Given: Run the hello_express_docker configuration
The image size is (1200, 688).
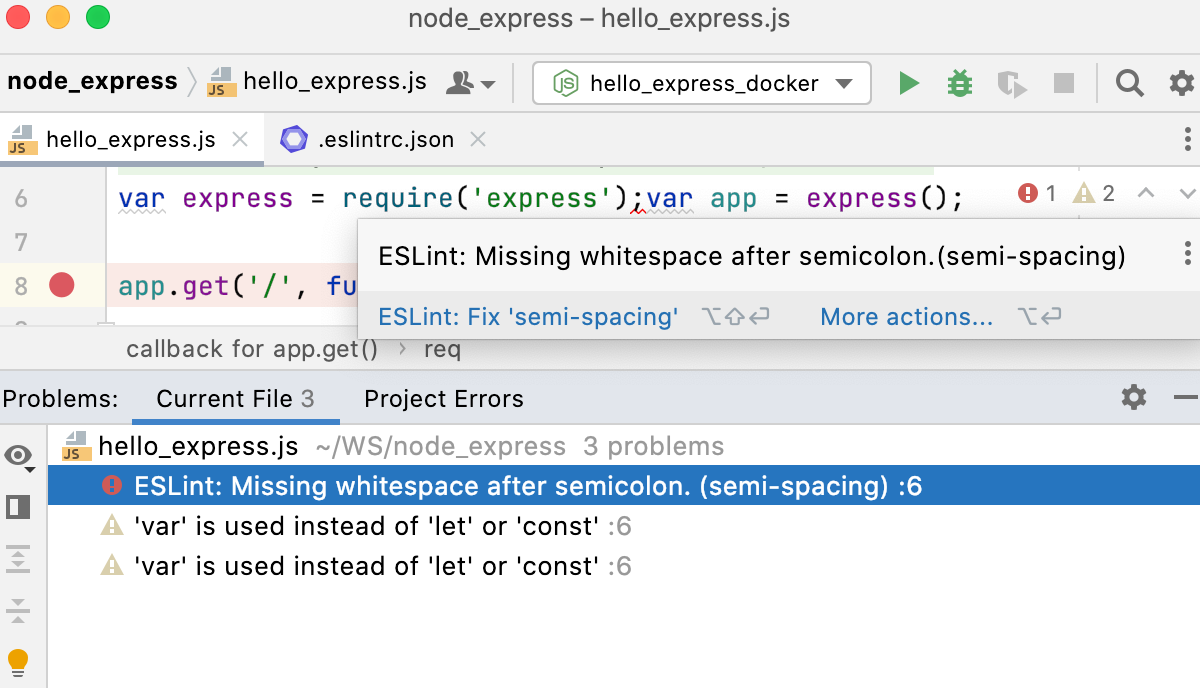Looking at the screenshot, I should pyautogui.click(x=909, y=83).
